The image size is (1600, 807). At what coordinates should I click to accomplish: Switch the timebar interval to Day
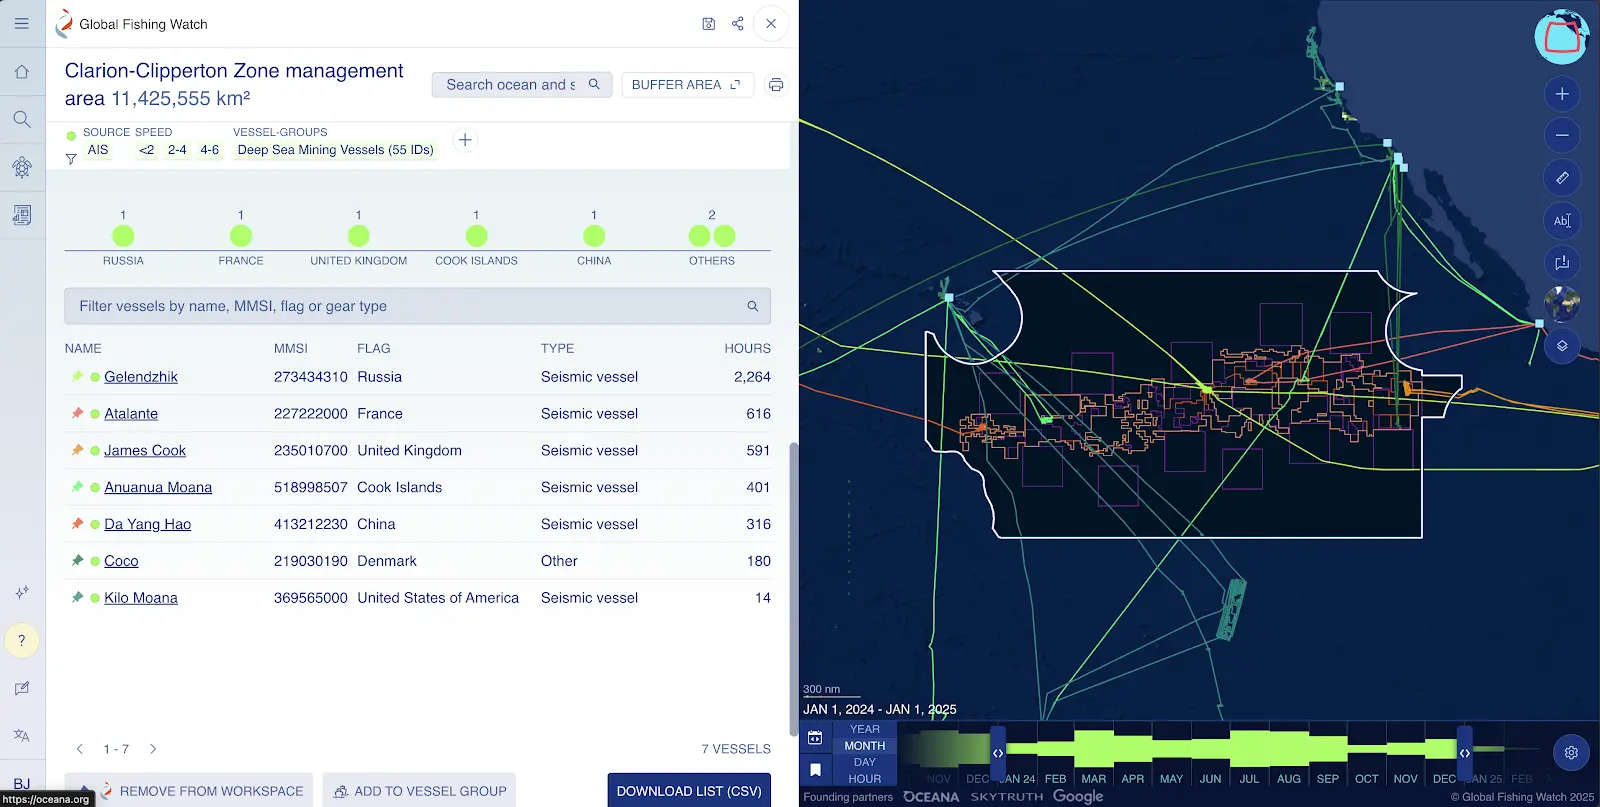click(864, 762)
